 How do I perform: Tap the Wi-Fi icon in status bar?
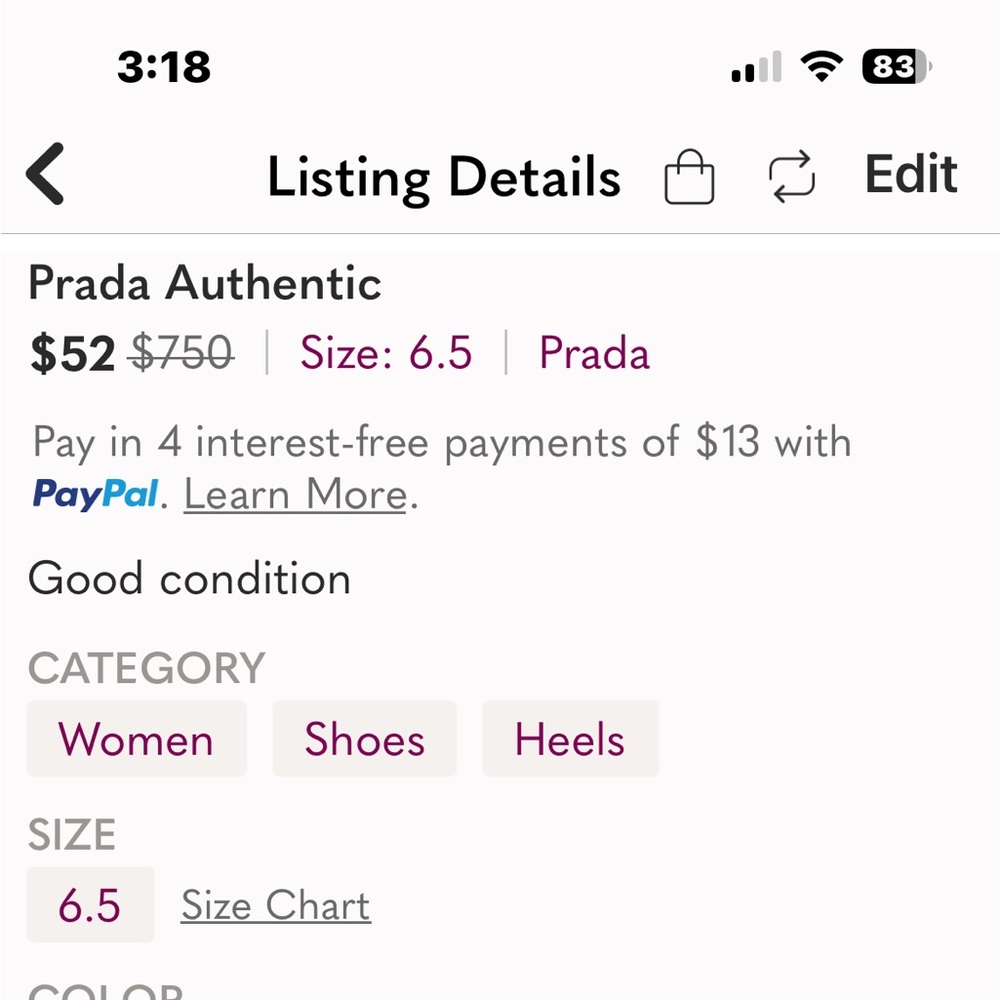pyautogui.click(x=820, y=65)
